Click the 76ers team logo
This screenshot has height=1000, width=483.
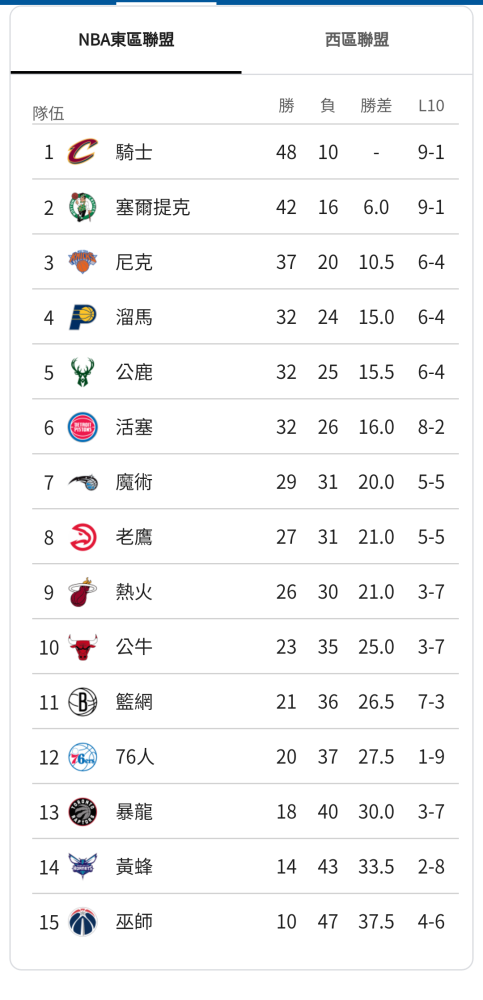pyautogui.click(x=83, y=757)
